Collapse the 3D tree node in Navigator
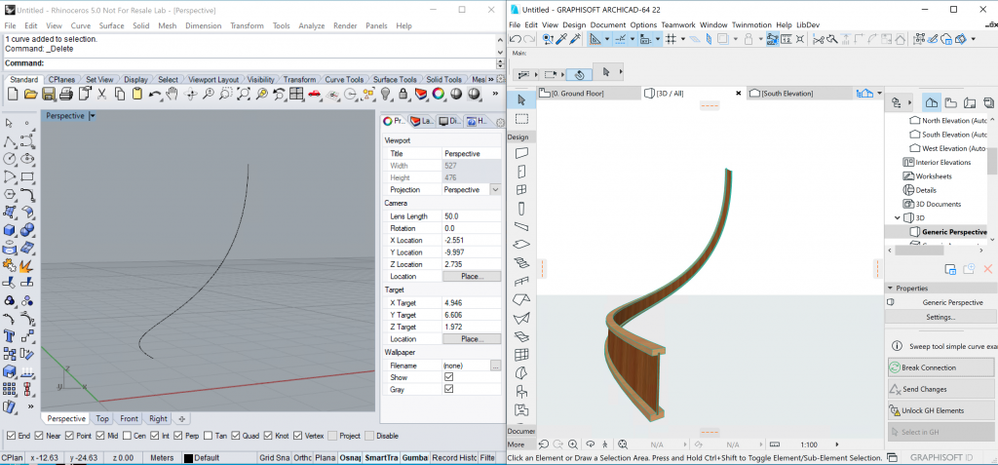The image size is (998, 465). pos(896,217)
